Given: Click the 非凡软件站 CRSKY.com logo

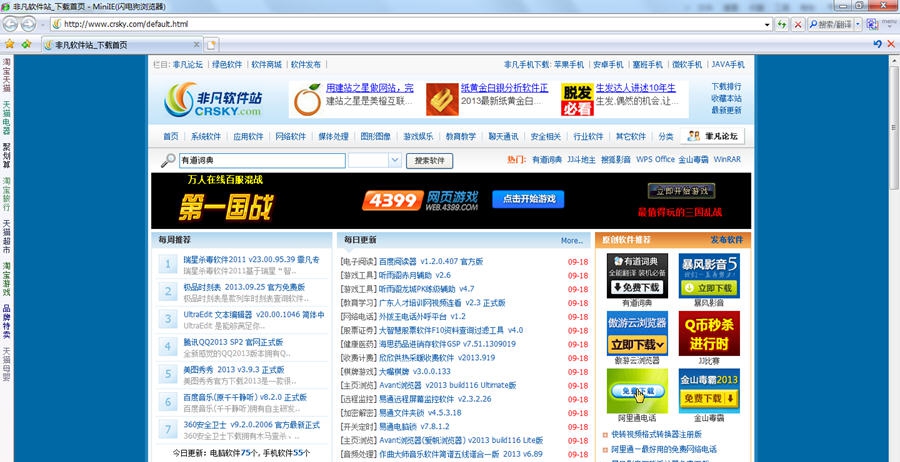Looking at the screenshot, I should (x=214, y=99).
